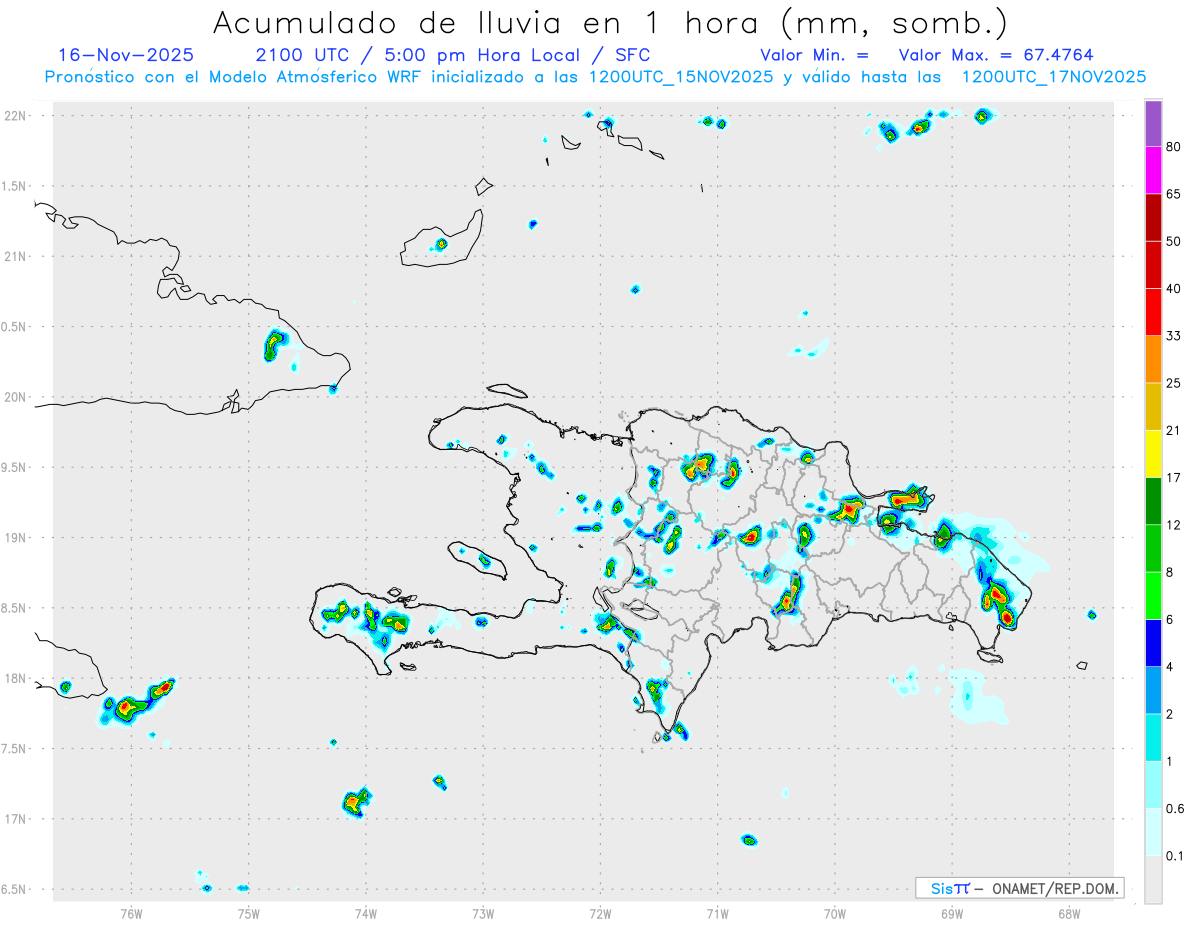Click the longitude axis label '72W'
This screenshot has width=1200, height=927.
pyautogui.click(x=600, y=913)
